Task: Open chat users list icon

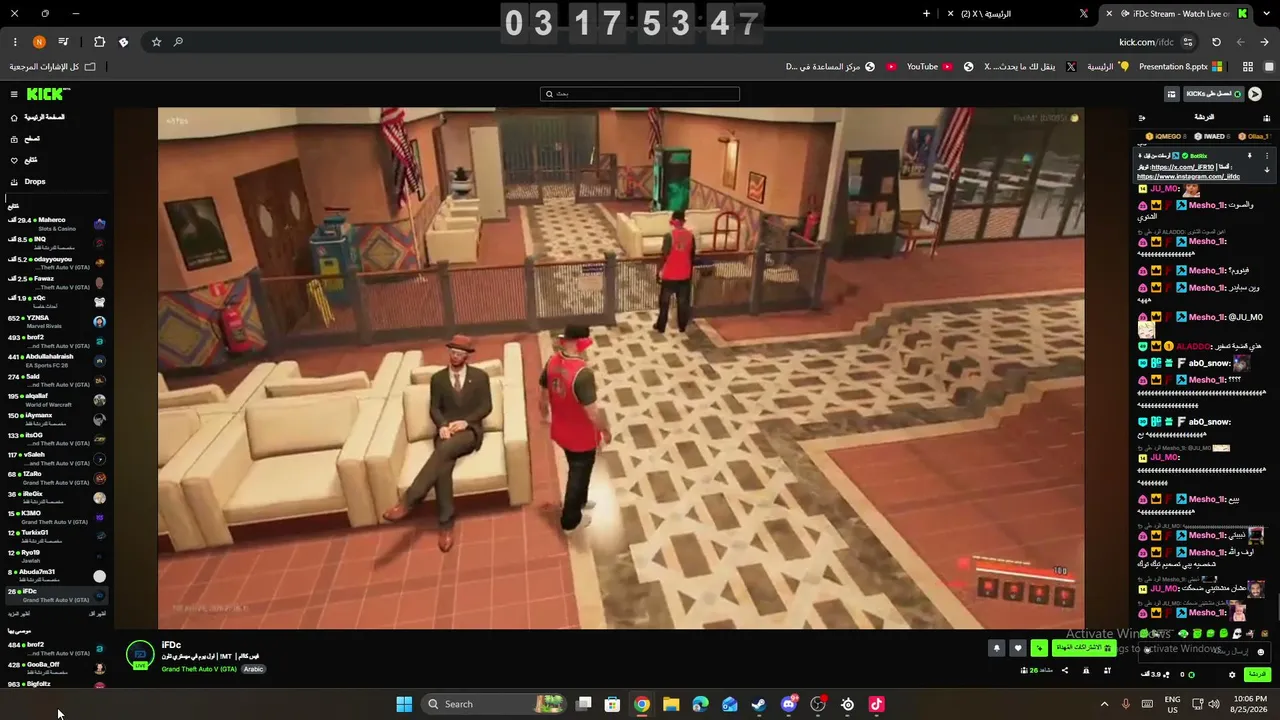Action: pyautogui.click(x=1266, y=118)
